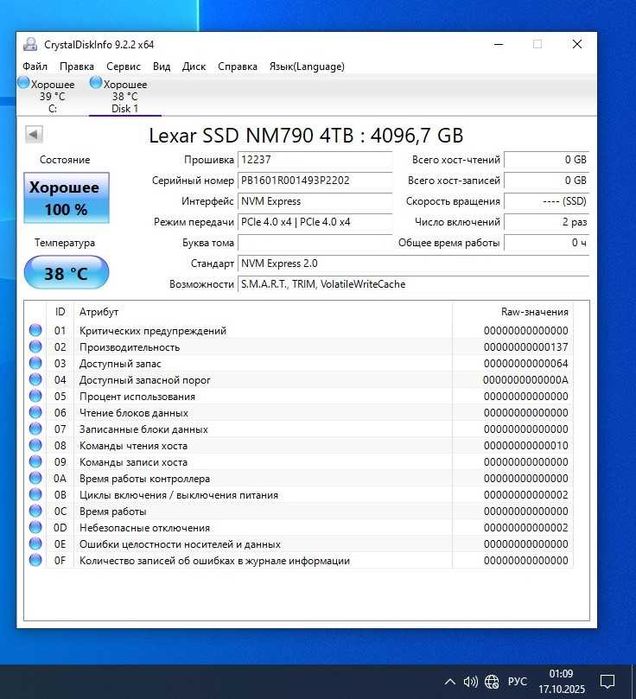
Task: Click raw value 0000000000064
Action: (x=526, y=363)
